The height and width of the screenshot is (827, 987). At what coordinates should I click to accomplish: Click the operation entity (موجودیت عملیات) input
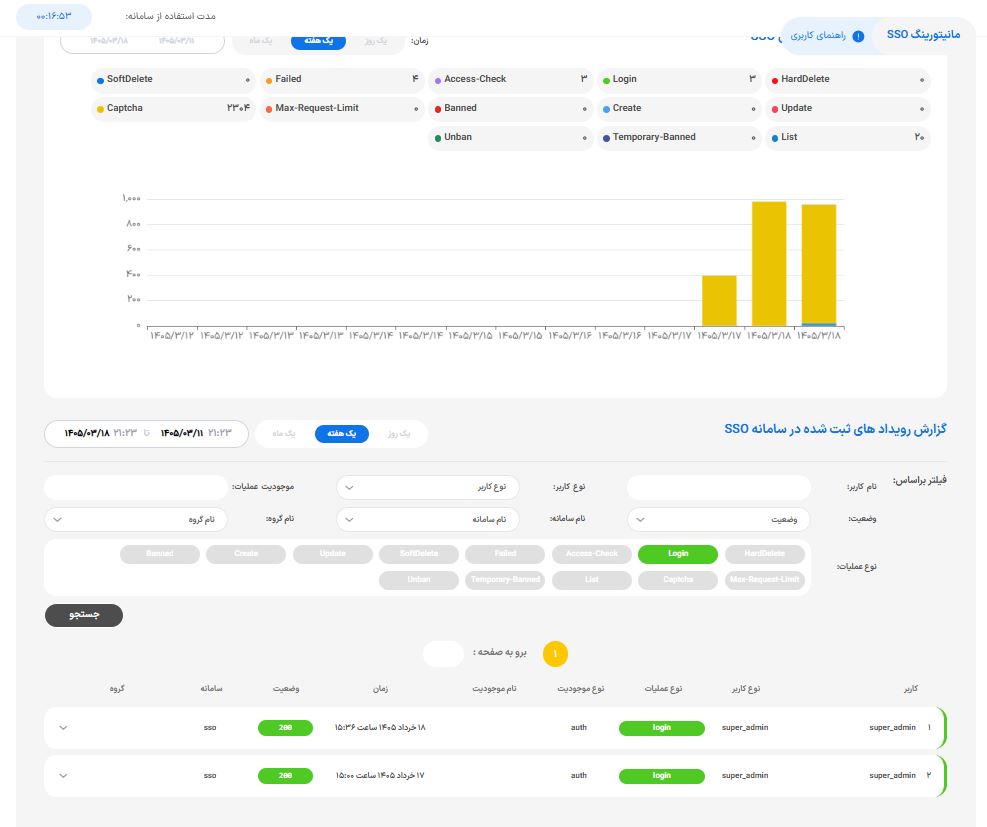136,487
